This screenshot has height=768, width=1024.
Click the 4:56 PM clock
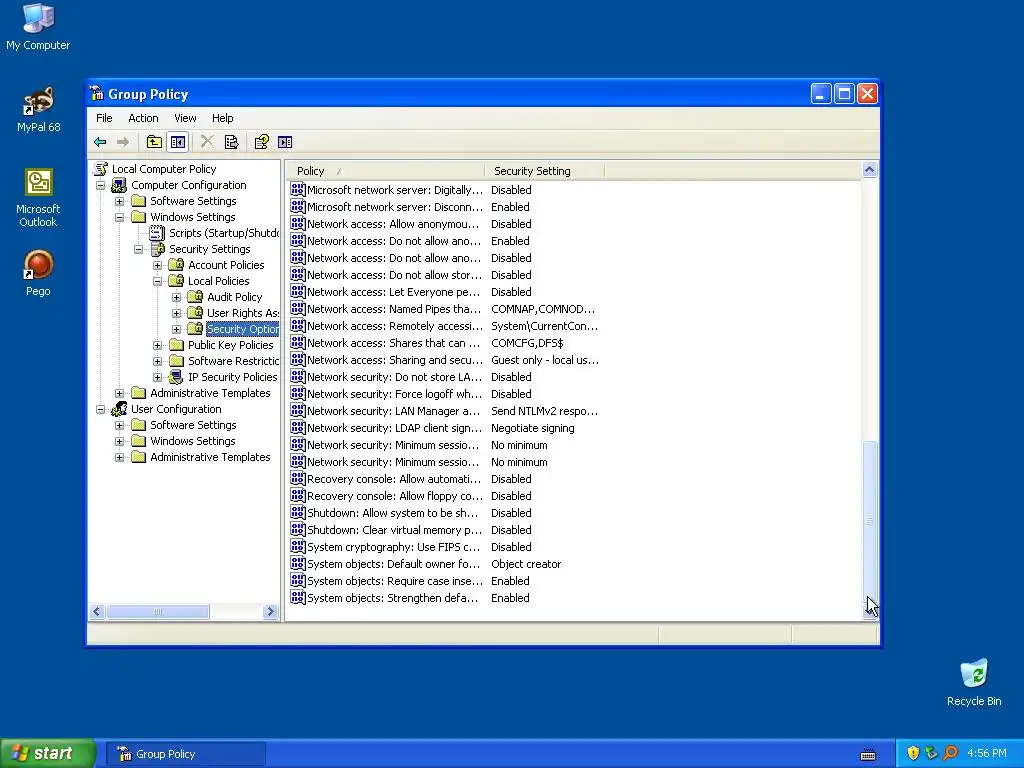(x=987, y=754)
